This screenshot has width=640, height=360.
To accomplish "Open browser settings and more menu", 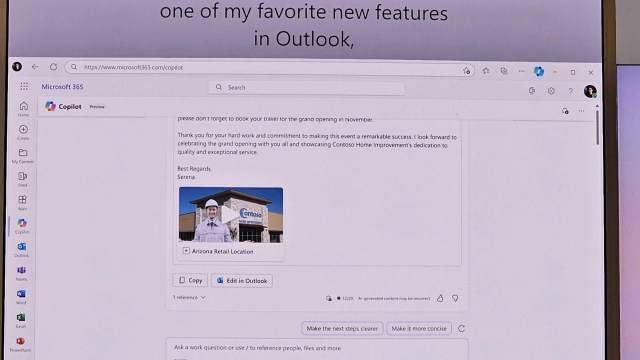I will pyautogui.click(x=522, y=71).
